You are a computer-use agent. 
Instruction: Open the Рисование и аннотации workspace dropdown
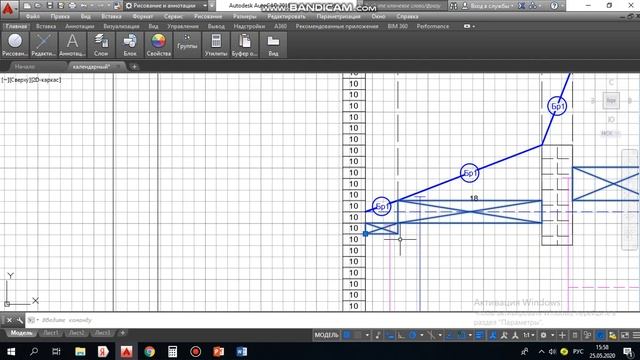coord(166,6)
